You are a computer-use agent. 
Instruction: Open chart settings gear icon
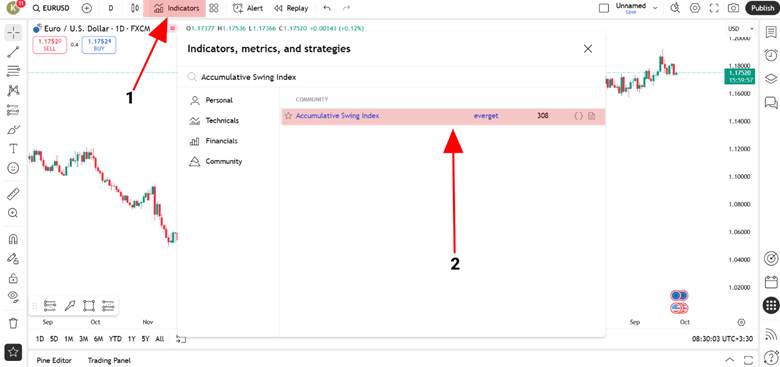point(695,8)
